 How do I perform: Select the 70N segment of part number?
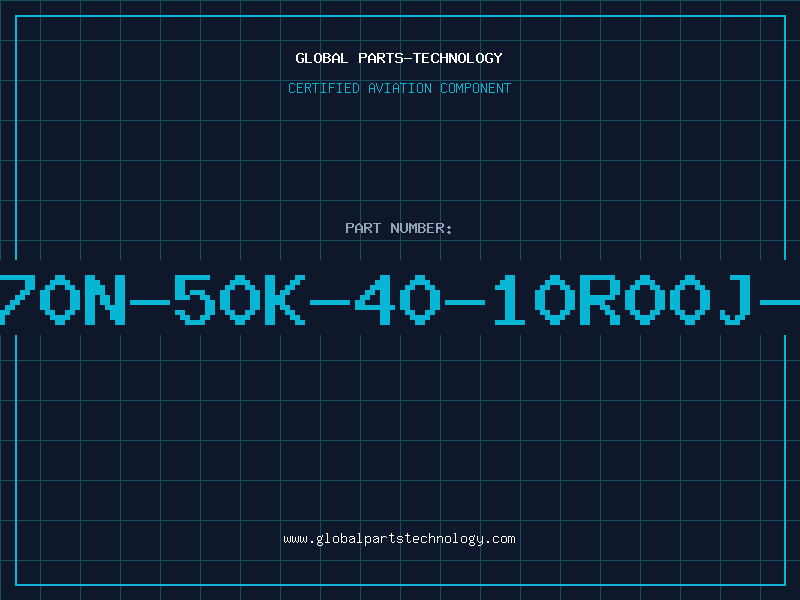point(63,300)
